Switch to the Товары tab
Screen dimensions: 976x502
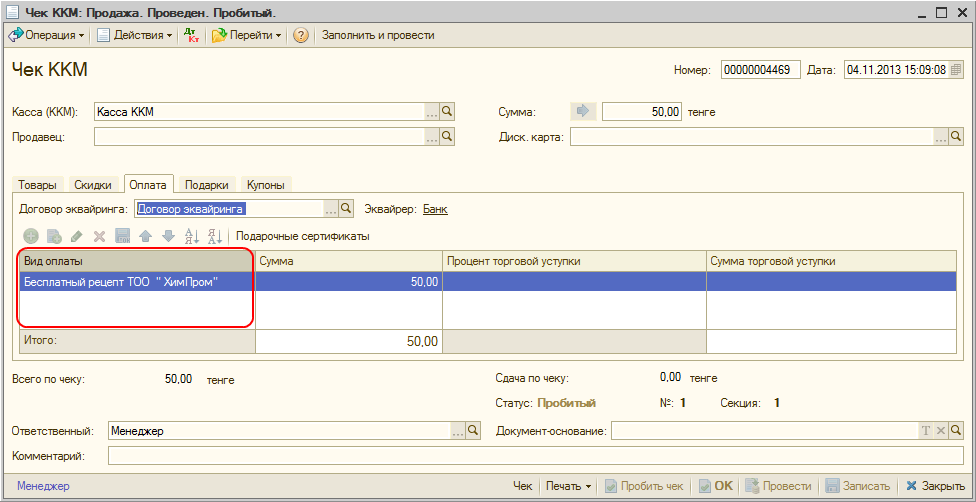[x=39, y=185]
